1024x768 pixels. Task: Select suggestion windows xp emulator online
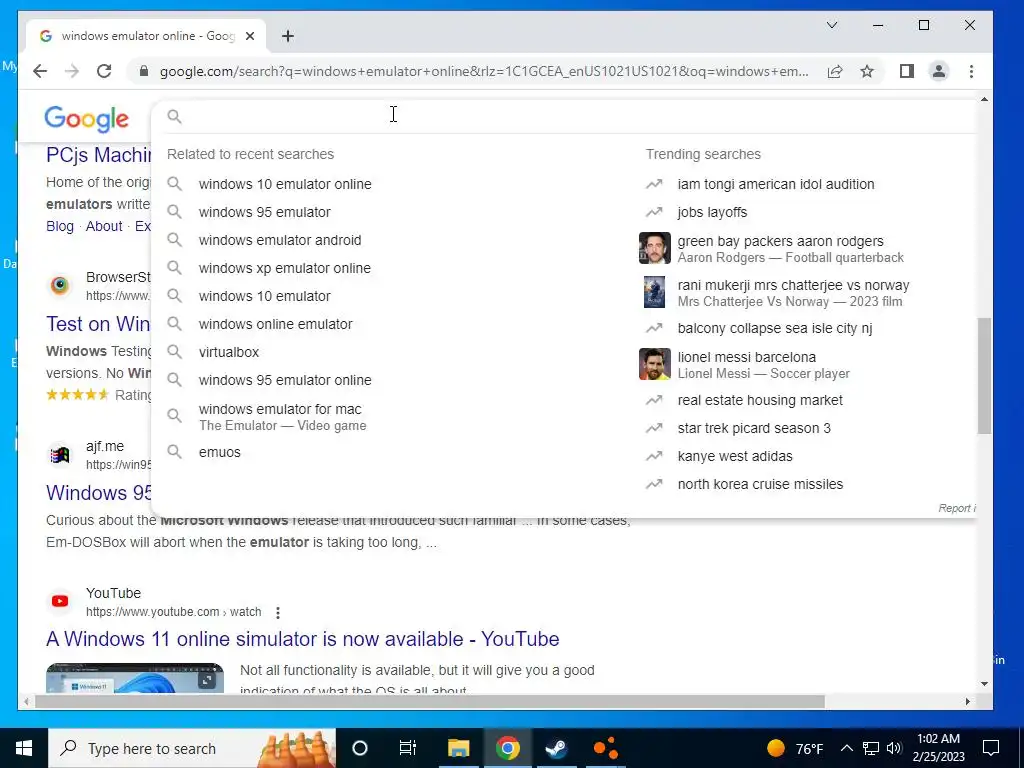pos(285,268)
